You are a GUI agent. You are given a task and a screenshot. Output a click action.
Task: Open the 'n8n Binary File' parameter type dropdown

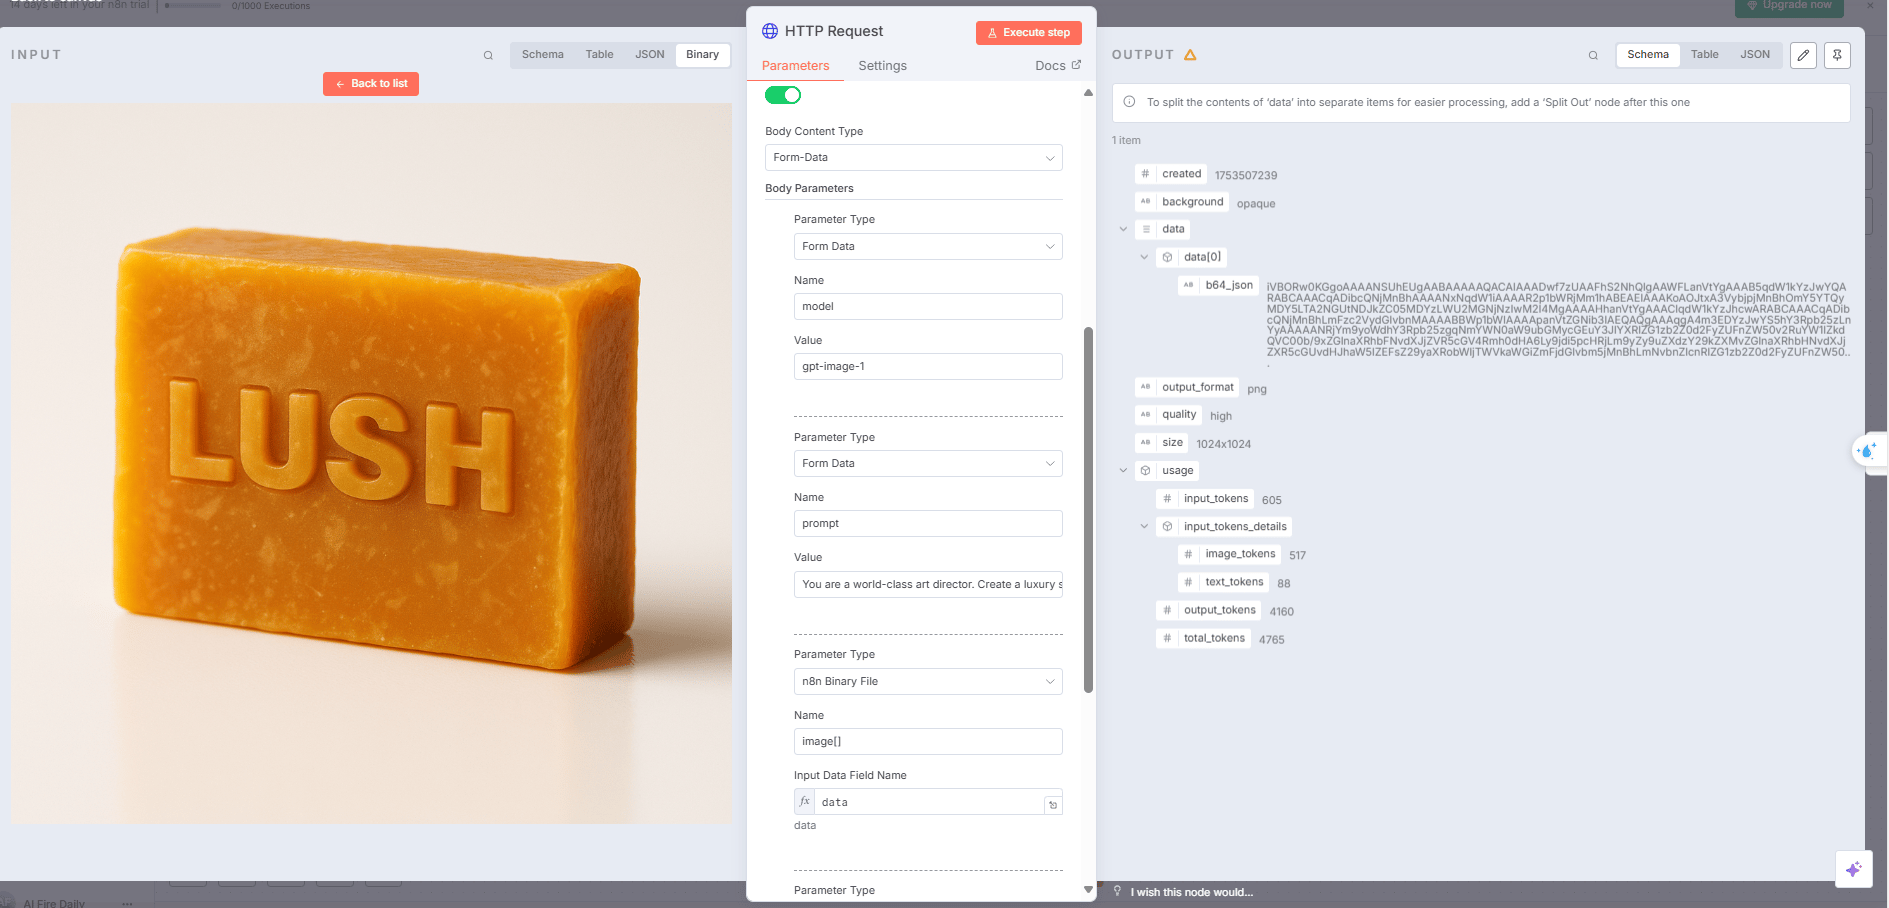point(928,681)
